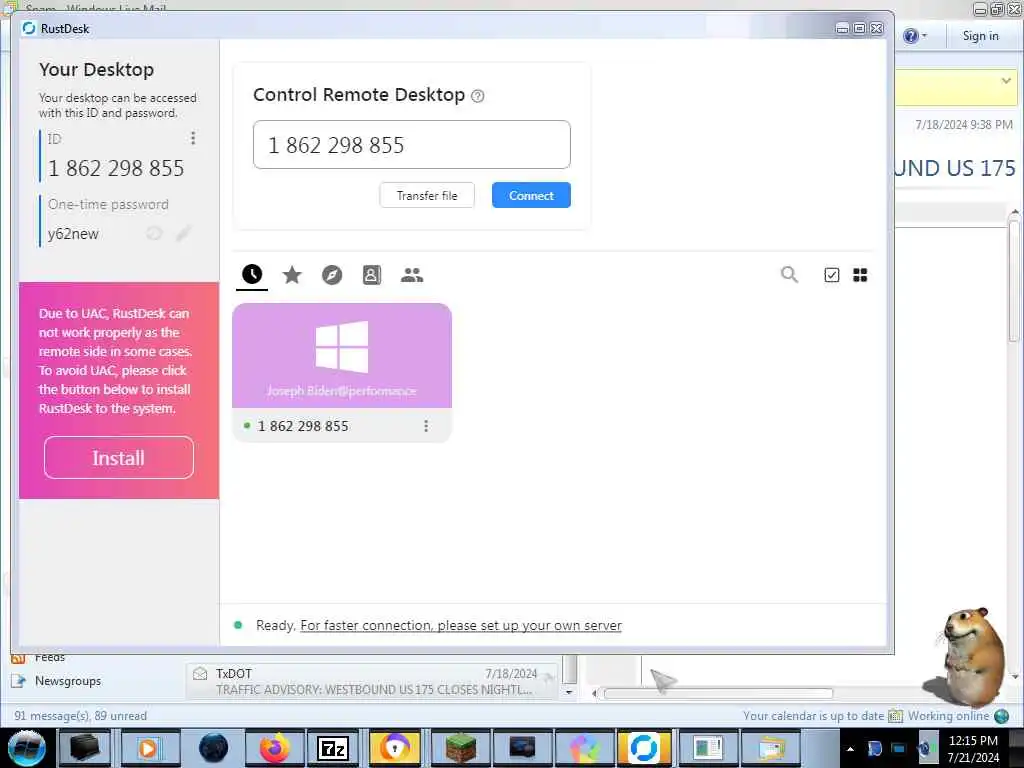Open the Minecraft grass block taskbar icon
The width and height of the screenshot is (1024, 768).
(x=460, y=748)
